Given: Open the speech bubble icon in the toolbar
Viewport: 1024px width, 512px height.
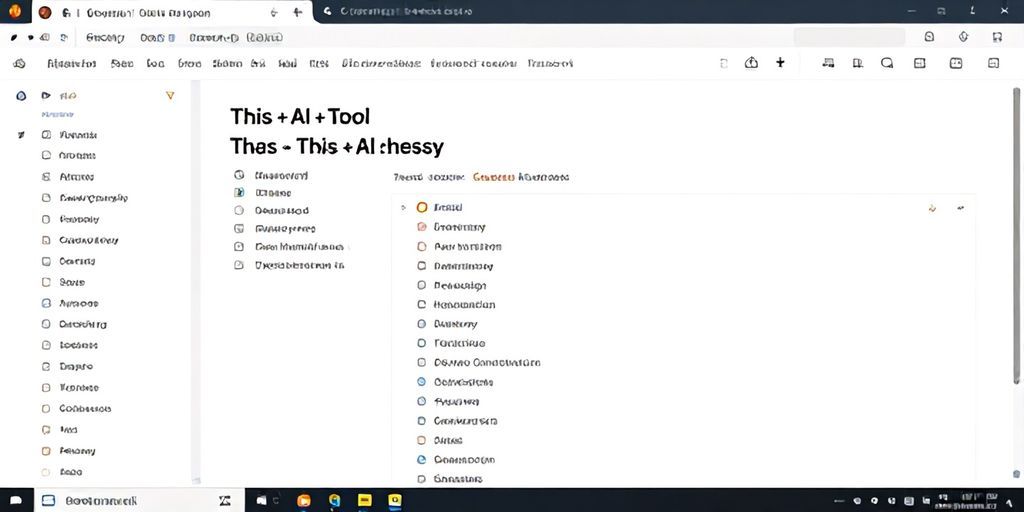Looking at the screenshot, I should point(887,63).
